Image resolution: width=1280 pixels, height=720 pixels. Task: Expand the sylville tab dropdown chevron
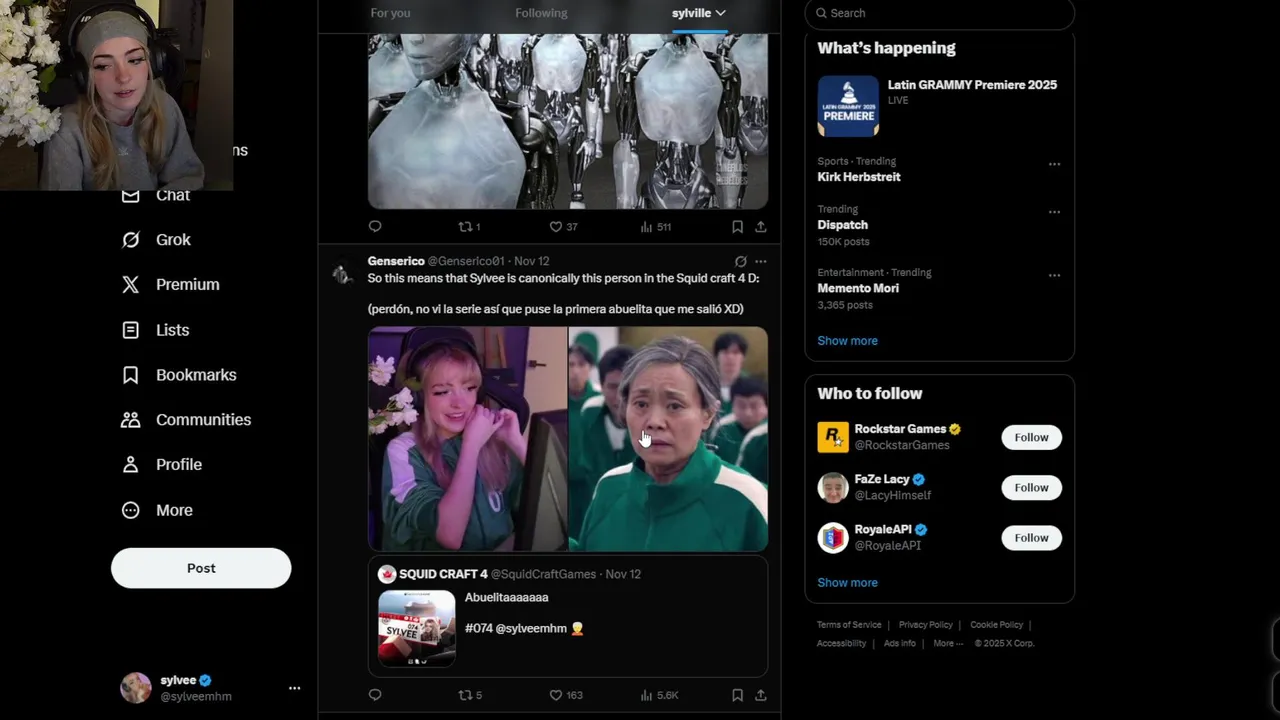pos(720,13)
